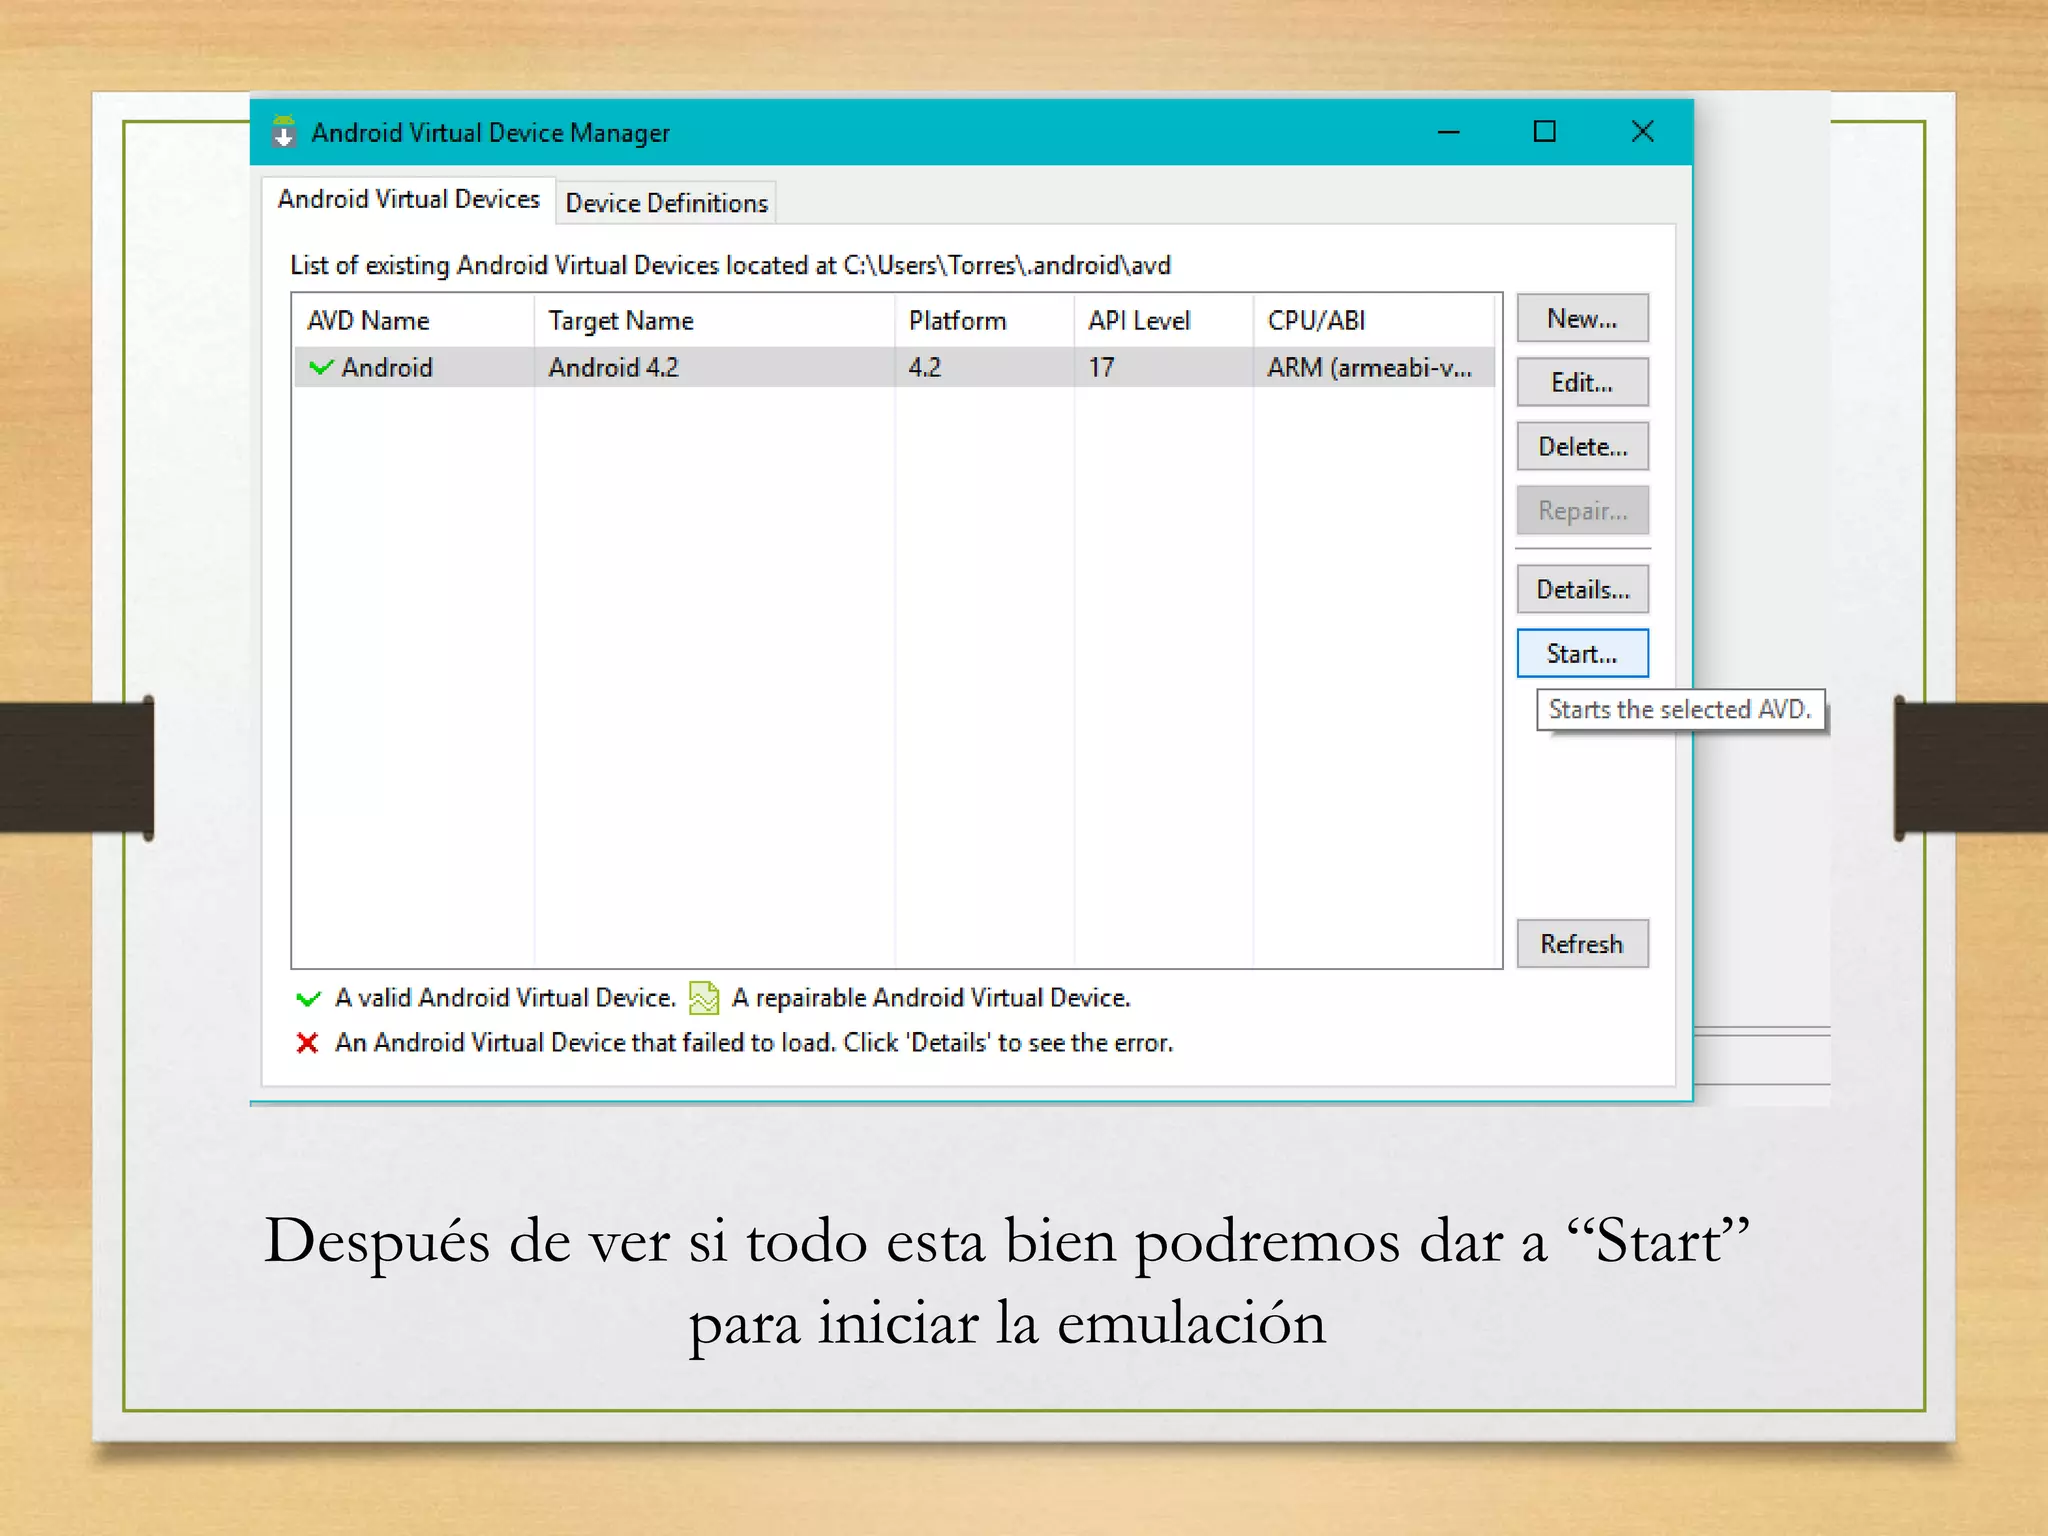Maximize the Android Virtual Device Manager window
The height and width of the screenshot is (1536, 2048).
[1544, 132]
